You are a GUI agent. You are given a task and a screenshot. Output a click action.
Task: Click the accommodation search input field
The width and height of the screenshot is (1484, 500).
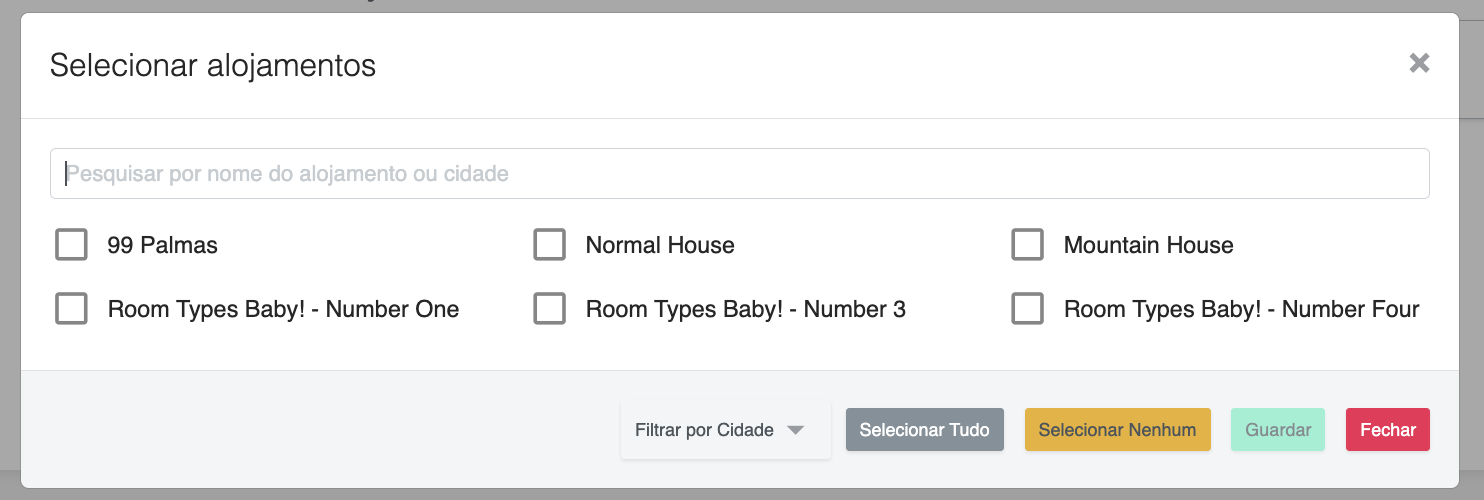739,174
